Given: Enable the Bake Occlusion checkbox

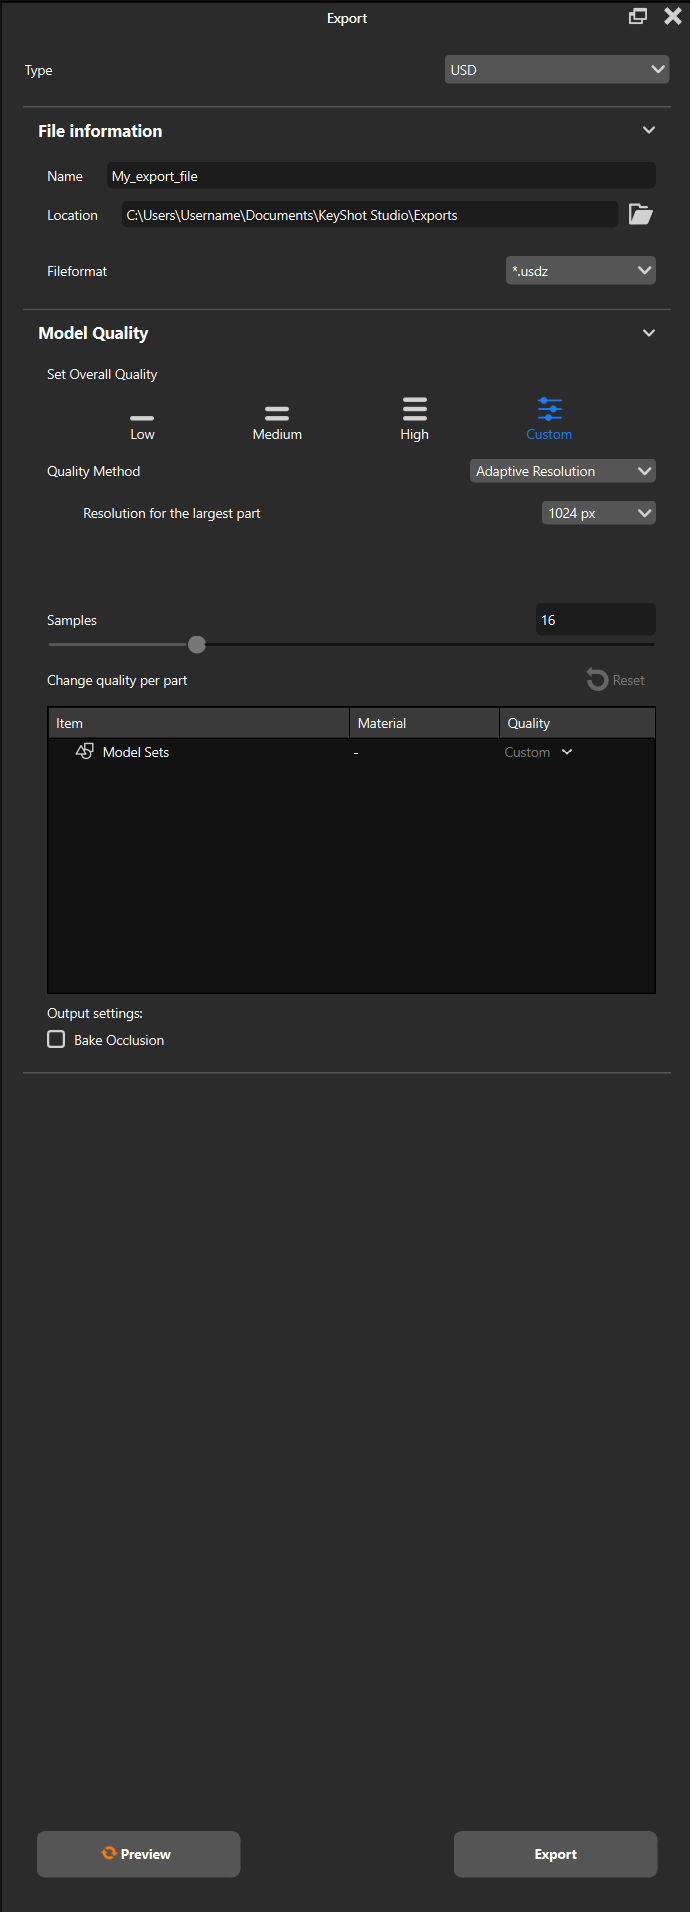Looking at the screenshot, I should pyautogui.click(x=57, y=1040).
